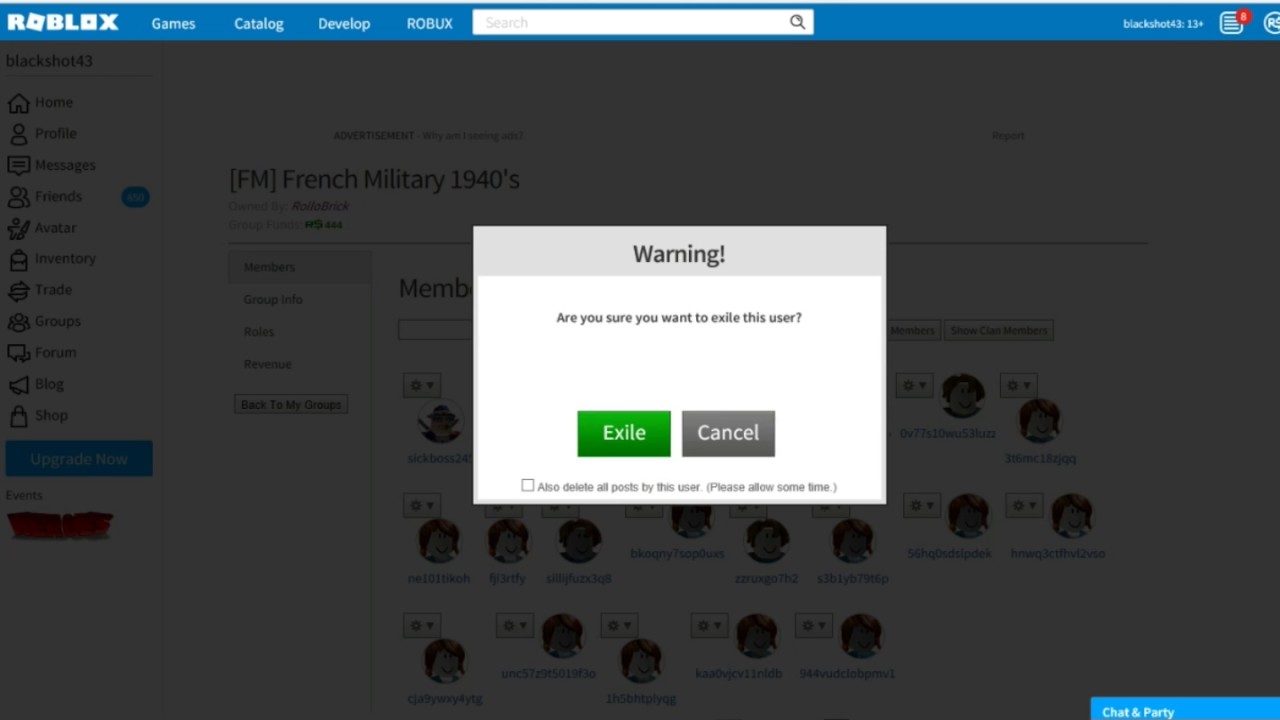This screenshot has width=1280, height=720.
Task: Select the Members tab
Action: pos(299,267)
